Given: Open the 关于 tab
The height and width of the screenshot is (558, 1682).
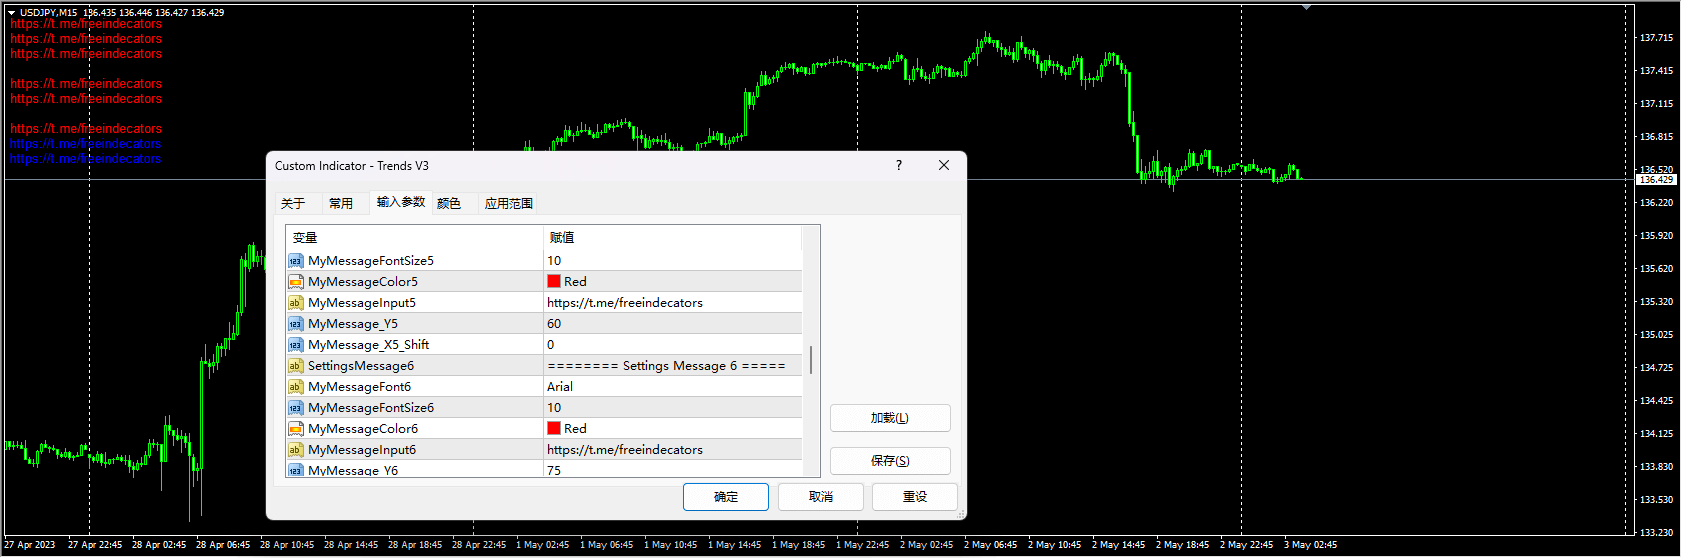Looking at the screenshot, I should point(293,204).
